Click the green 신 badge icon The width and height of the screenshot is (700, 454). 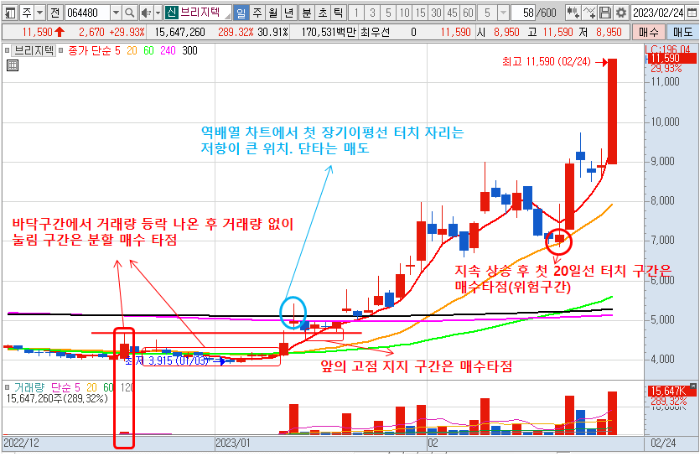click(171, 12)
